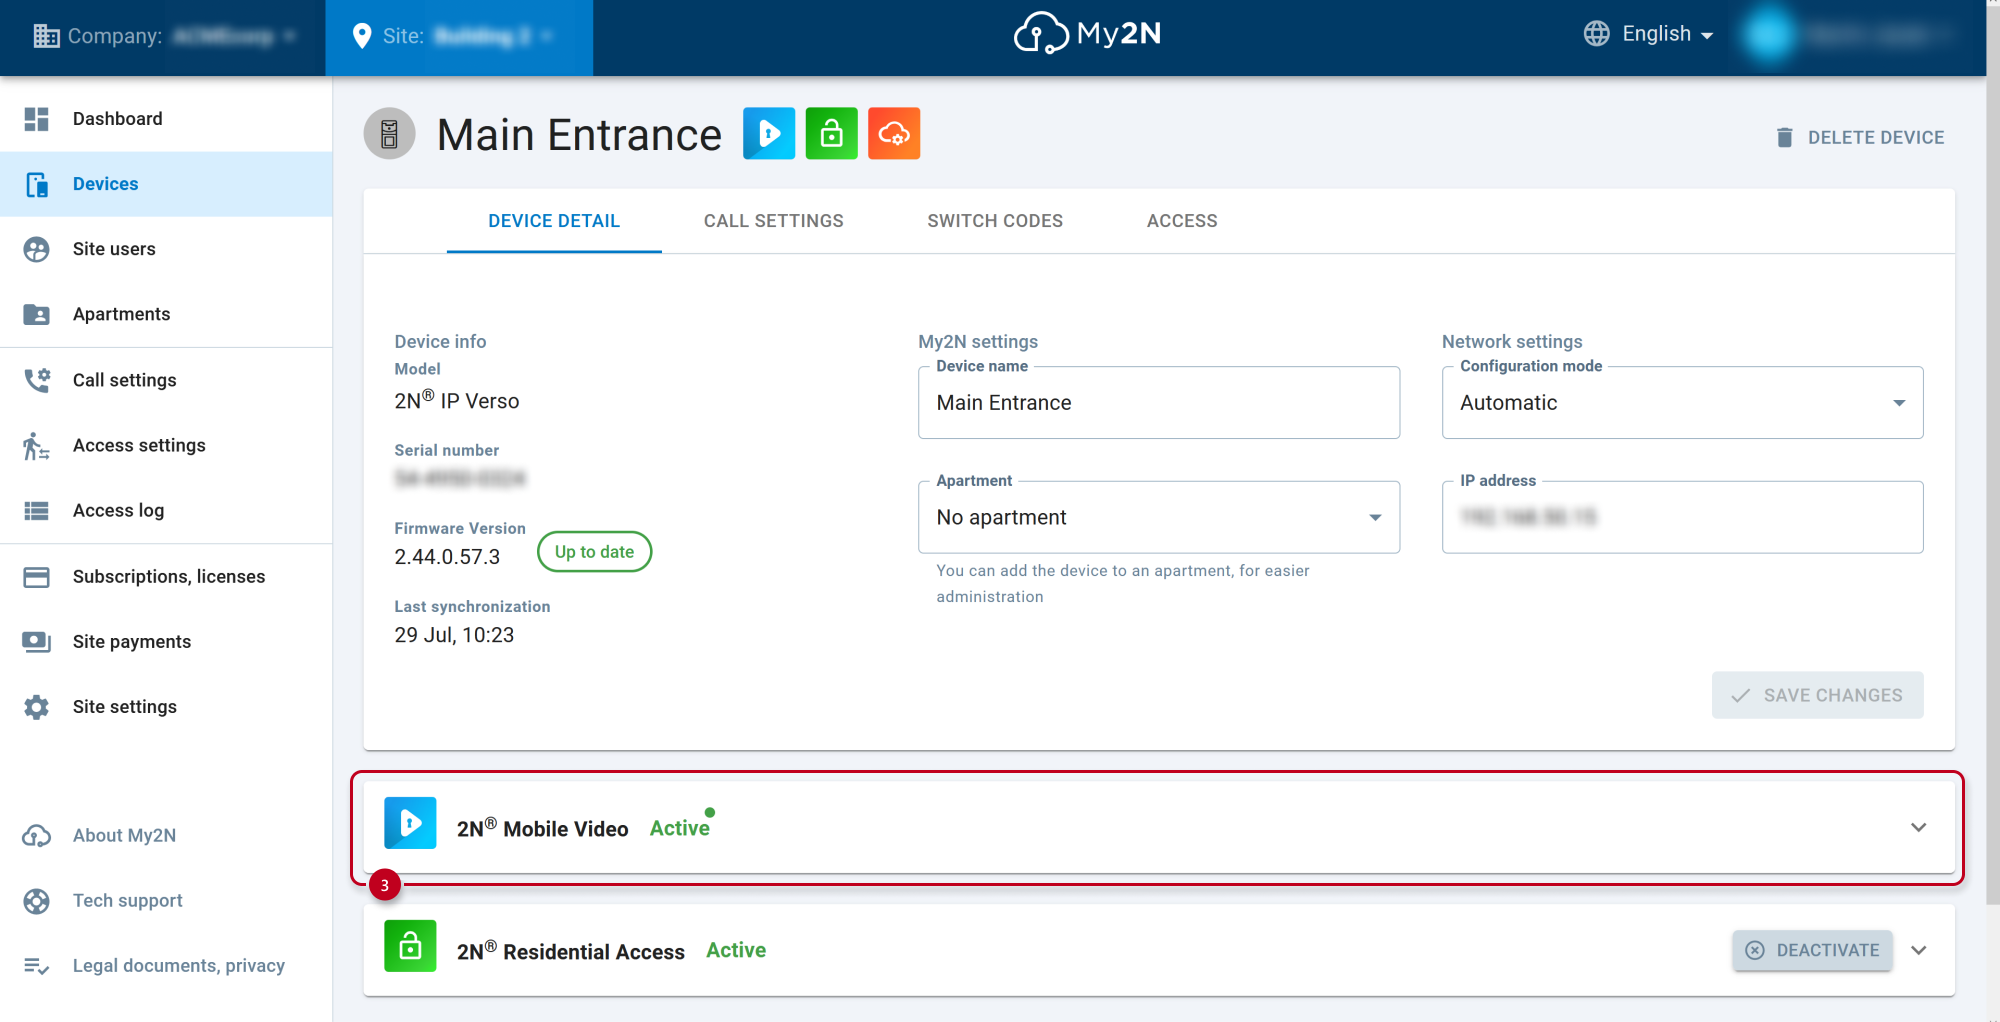This screenshot has width=2000, height=1022.
Task: Open the Configuration mode dropdown
Action: (x=1682, y=403)
